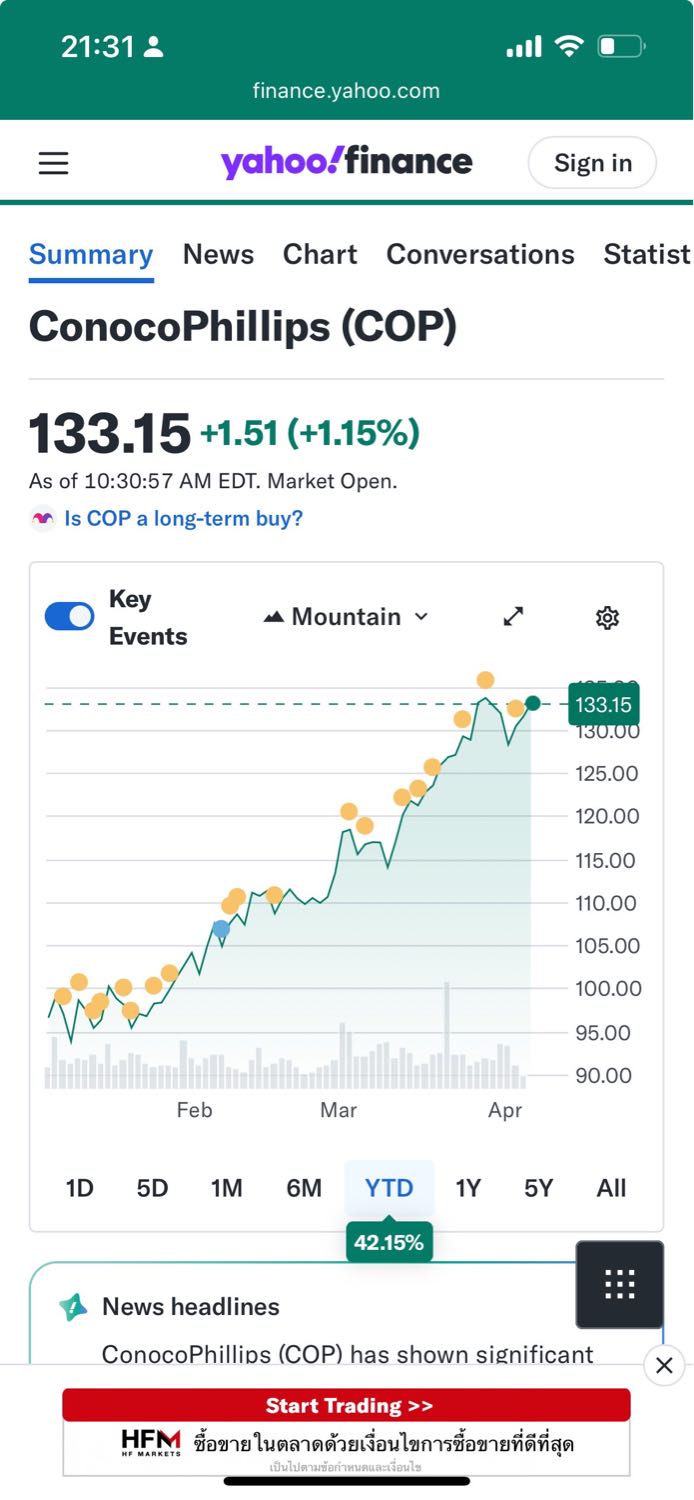
Task: Open 'Is COP a long-term buy?' link
Action: pyautogui.click(x=183, y=518)
